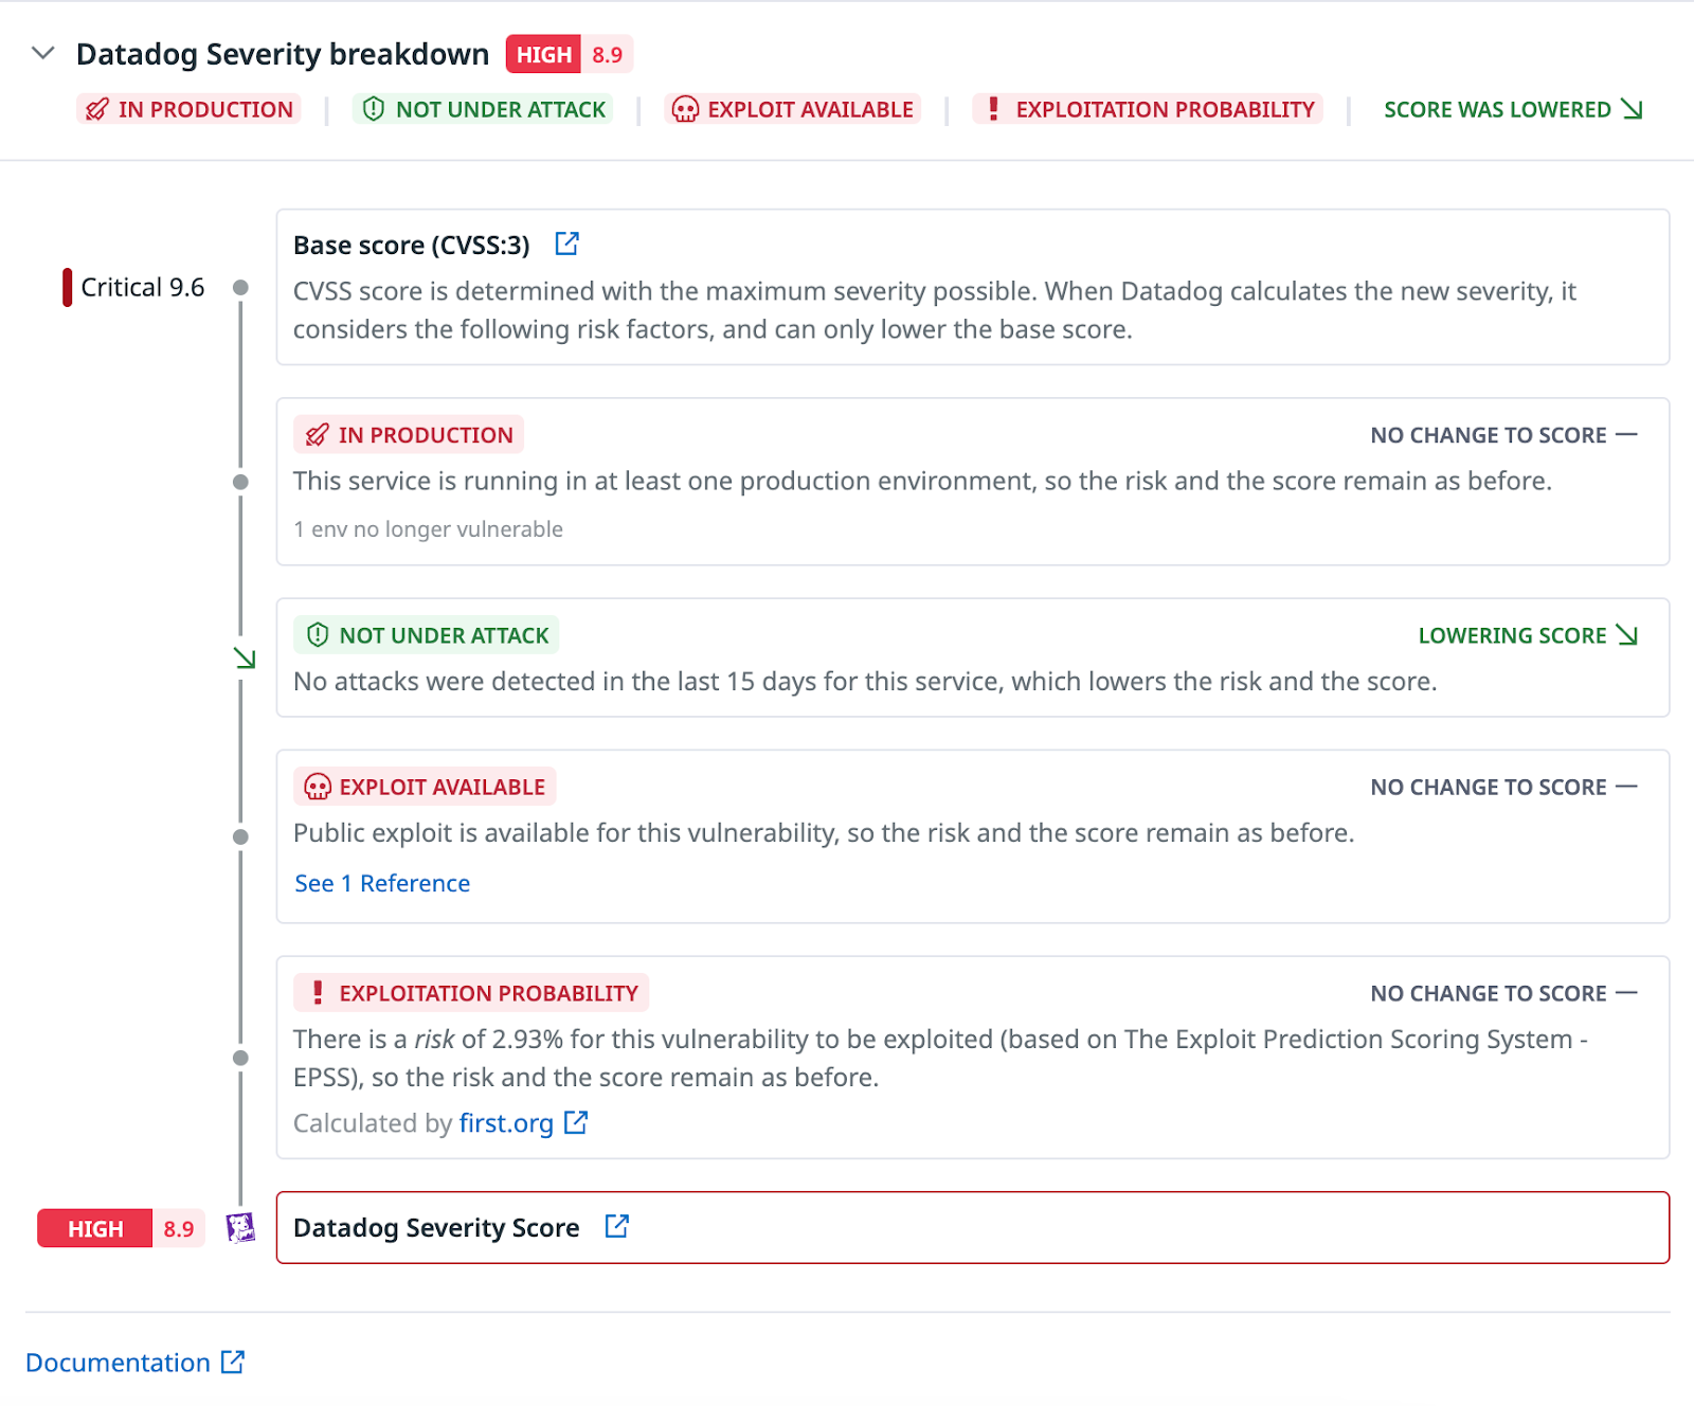Open the See 1 Reference link
The height and width of the screenshot is (1406, 1694).
pyautogui.click(x=381, y=883)
